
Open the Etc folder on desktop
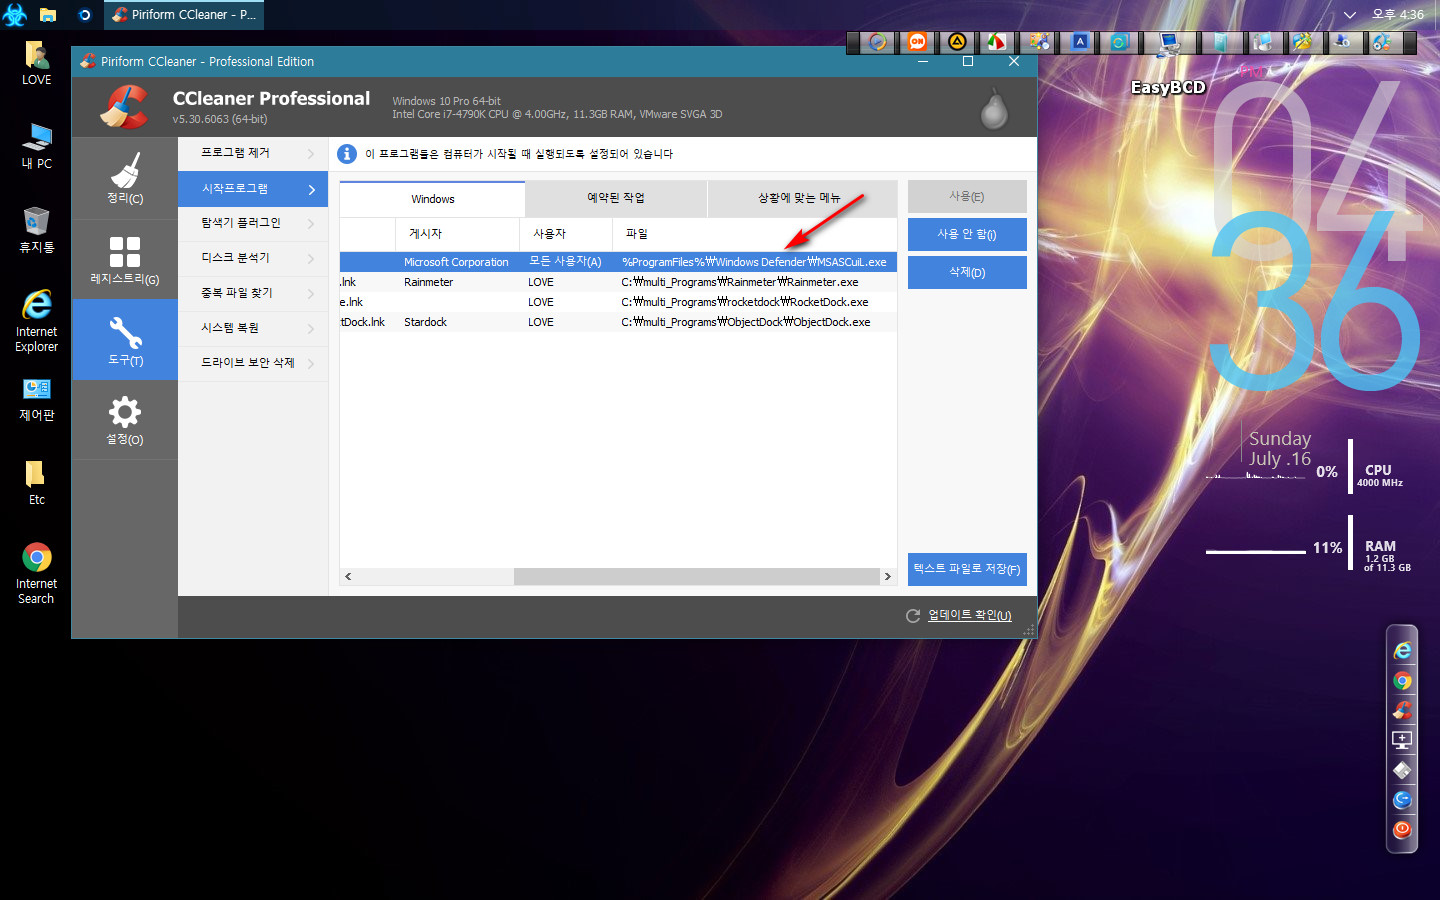coord(37,483)
